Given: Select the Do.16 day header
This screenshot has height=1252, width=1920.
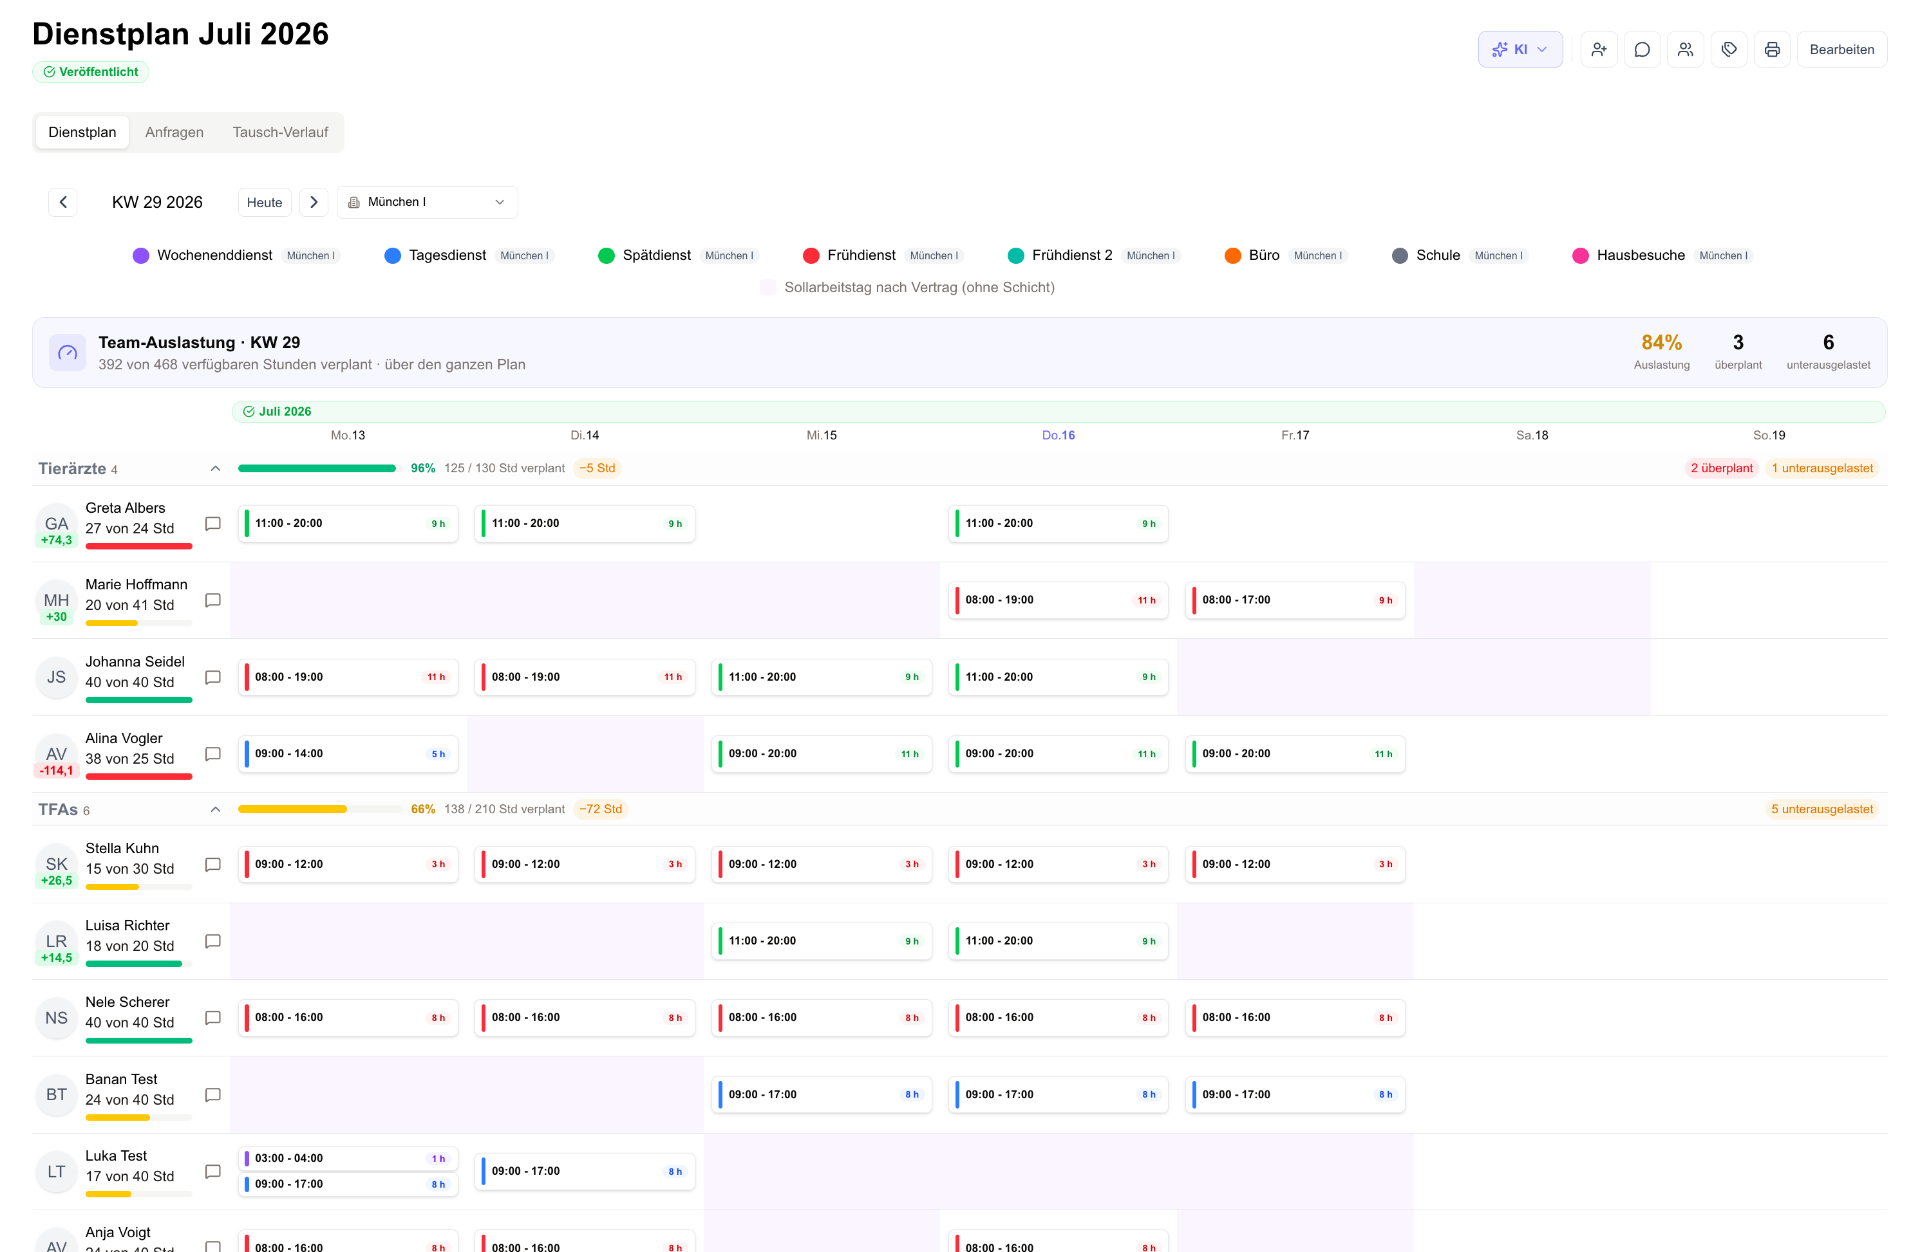Looking at the screenshot, I should click(1058, 436).
